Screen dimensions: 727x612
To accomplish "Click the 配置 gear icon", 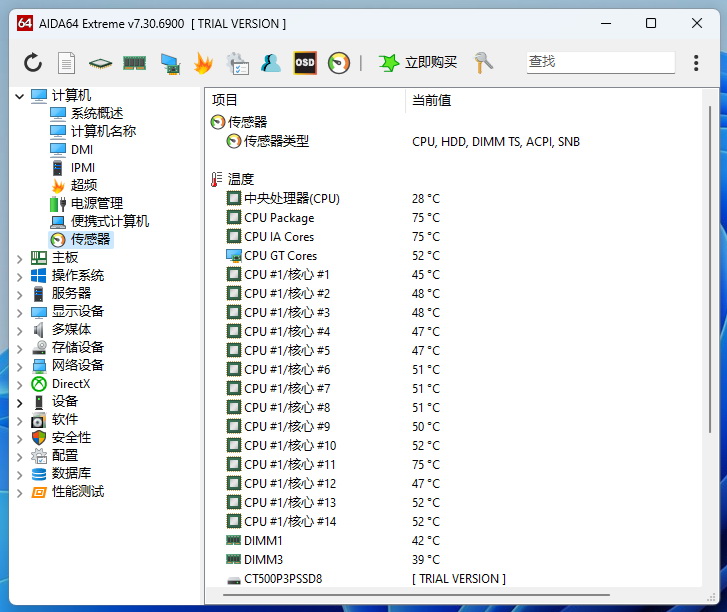I will [x=39, y=456].
